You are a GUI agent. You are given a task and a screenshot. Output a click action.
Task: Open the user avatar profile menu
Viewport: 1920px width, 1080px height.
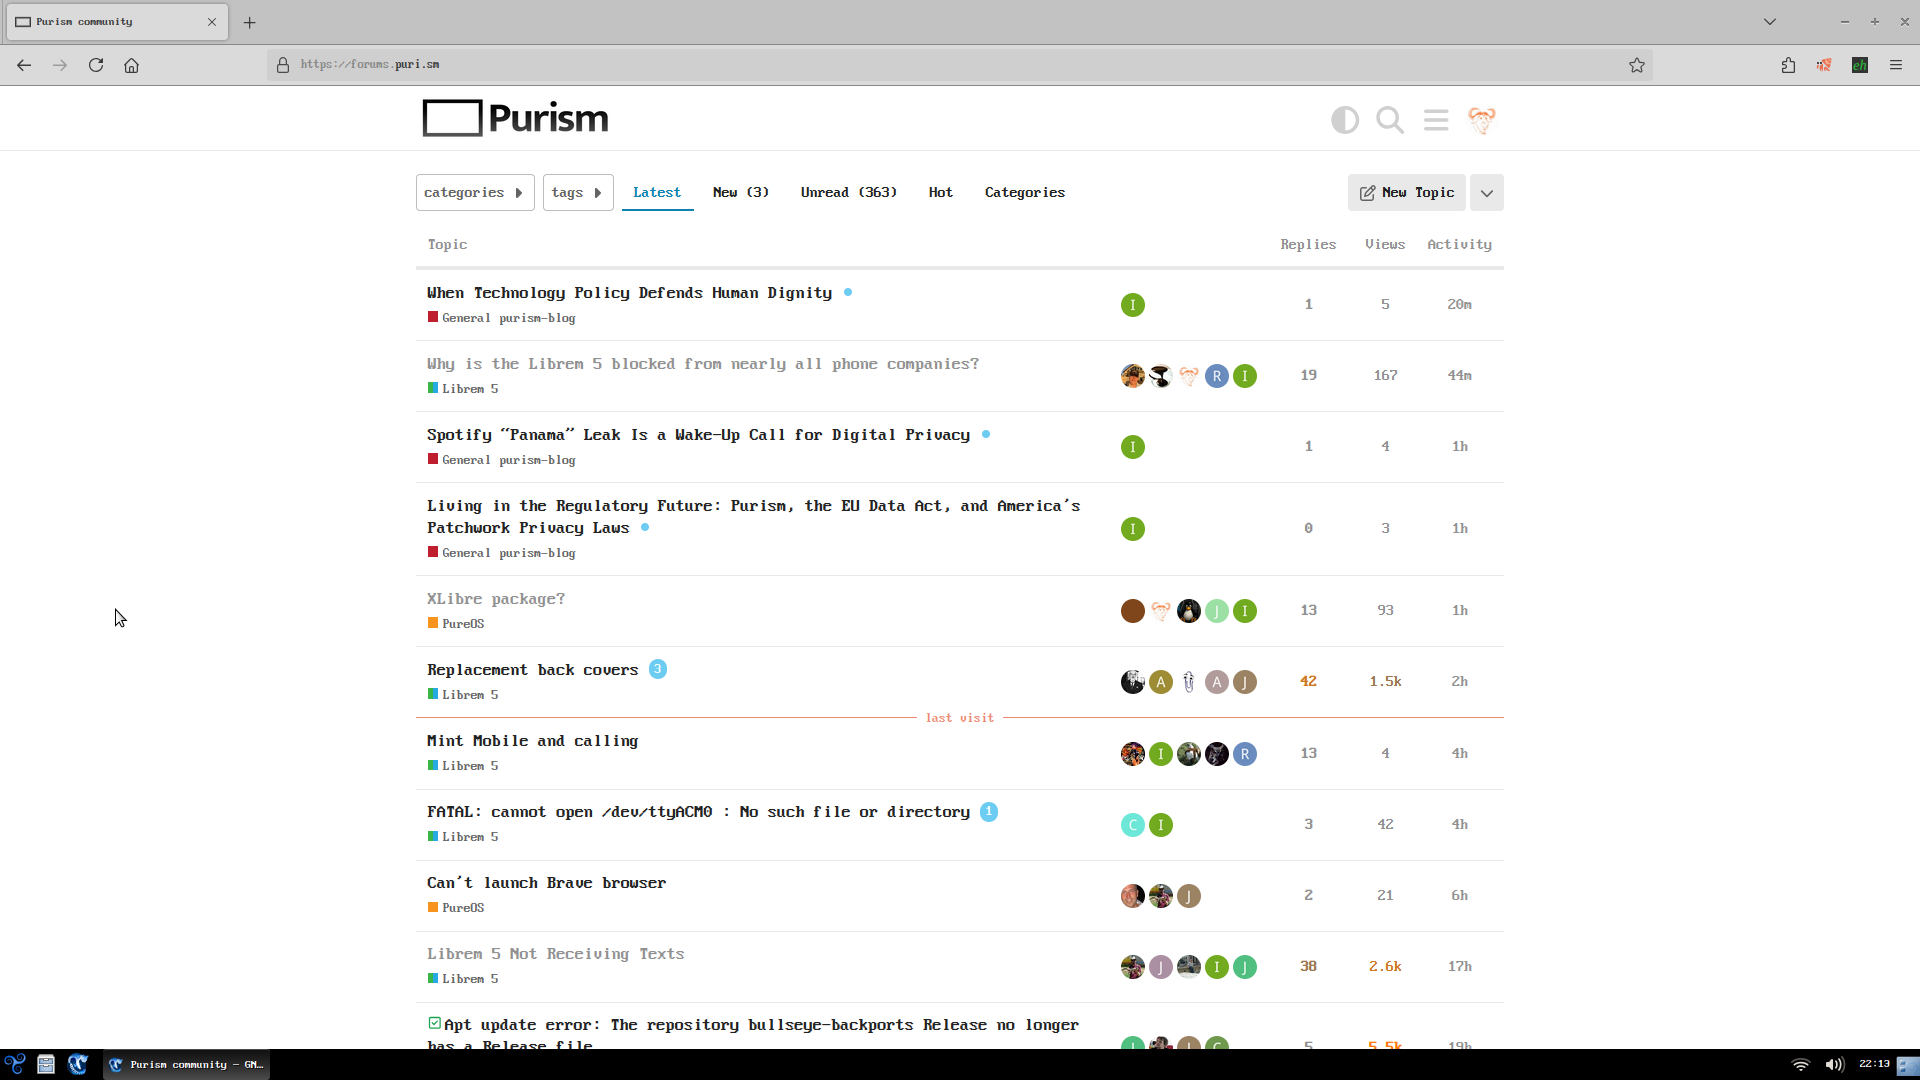tap(1481, 120)
